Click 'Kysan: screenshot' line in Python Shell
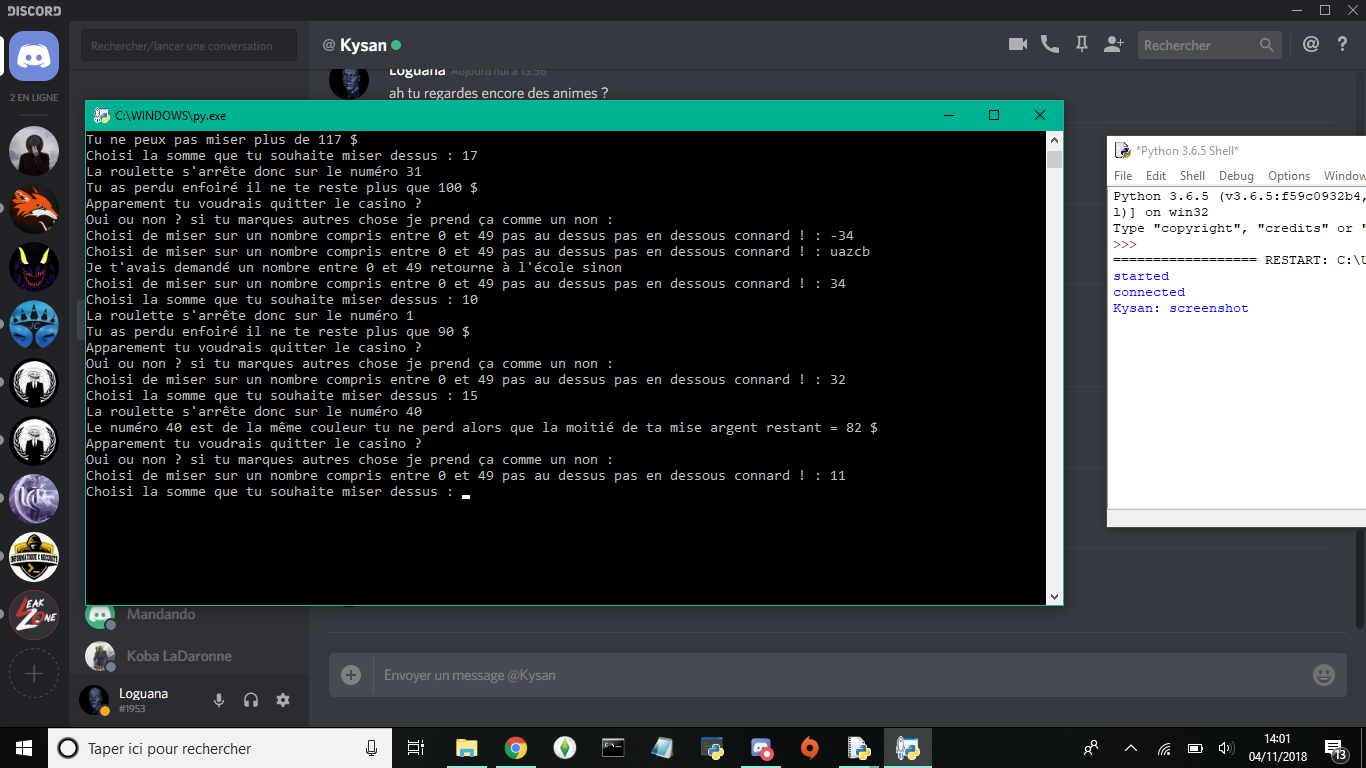 click(1180, 308)
